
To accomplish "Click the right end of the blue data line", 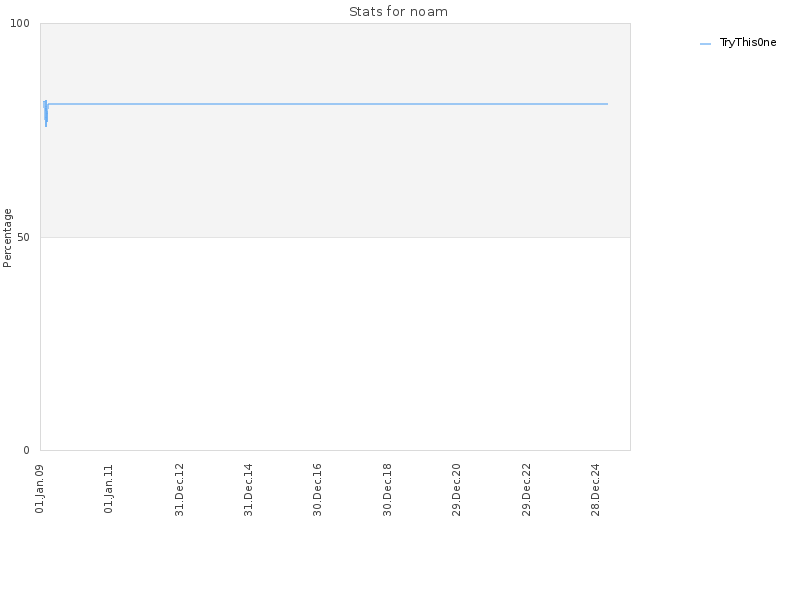I will click(607, 104).
